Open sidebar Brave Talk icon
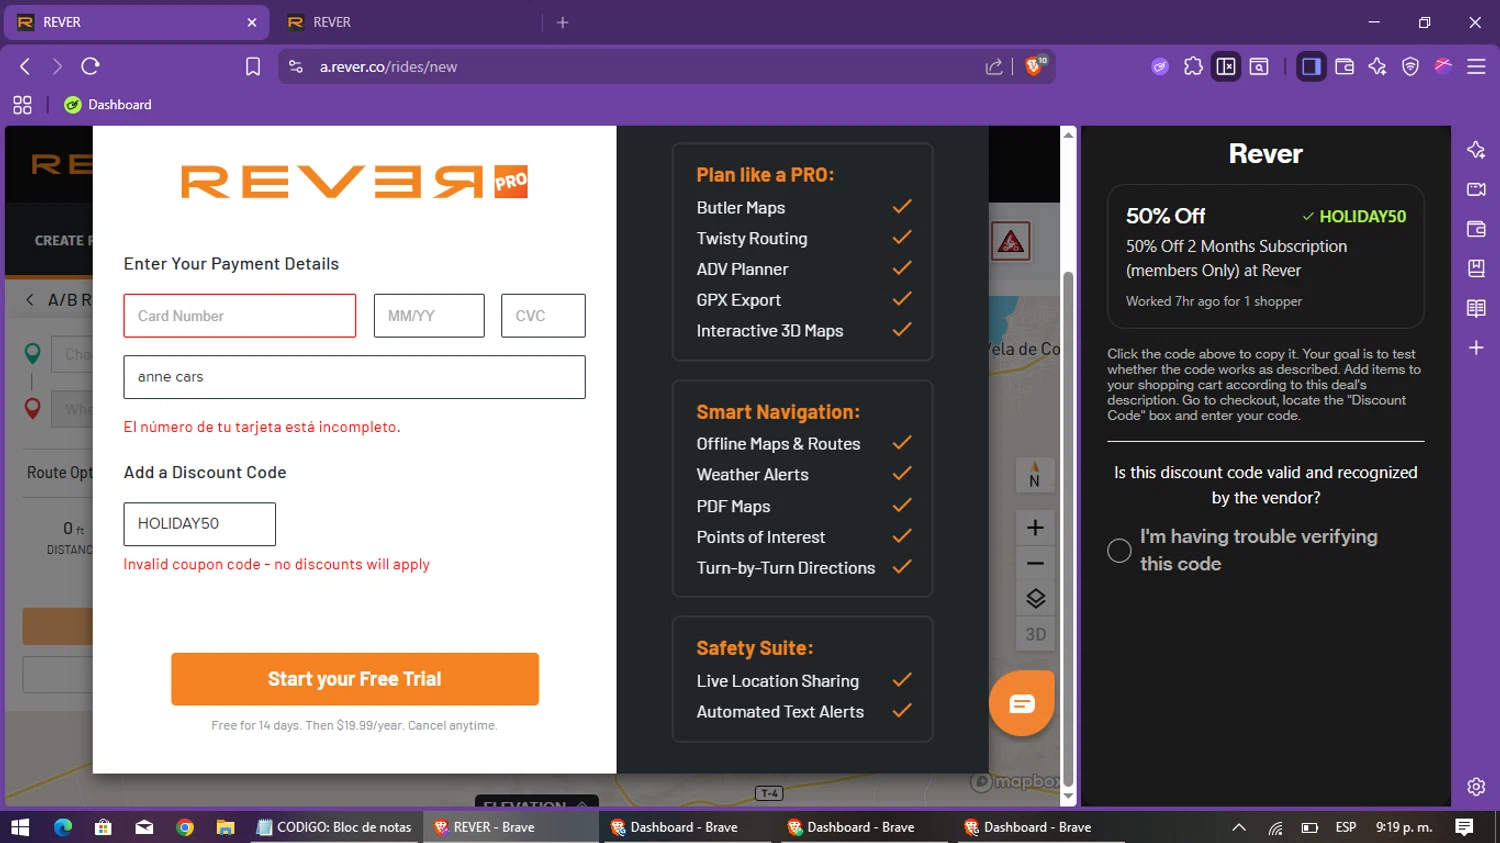 click(x=1476, y=189)
